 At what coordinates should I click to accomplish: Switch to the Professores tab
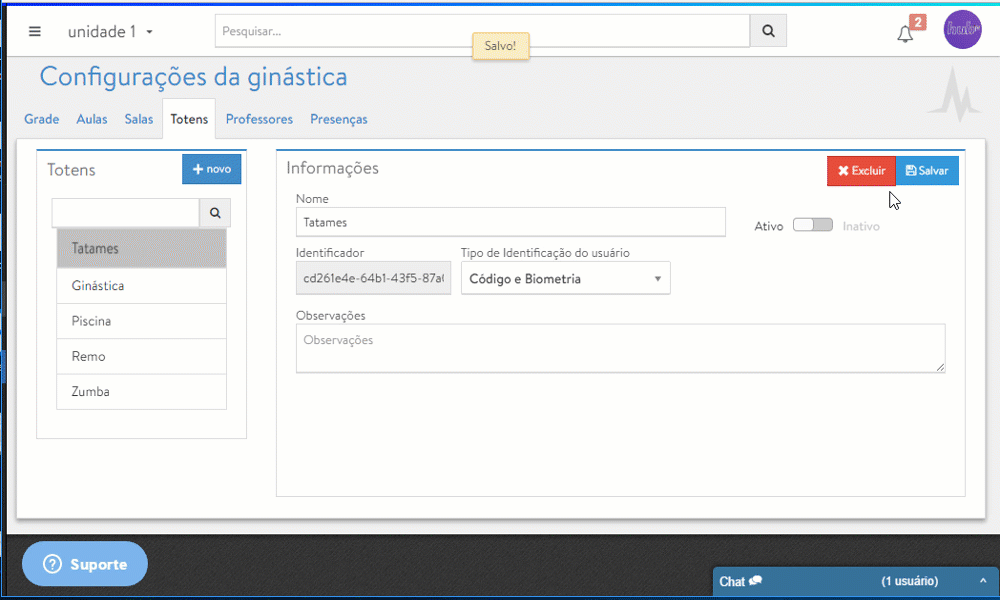coord(259,119)
